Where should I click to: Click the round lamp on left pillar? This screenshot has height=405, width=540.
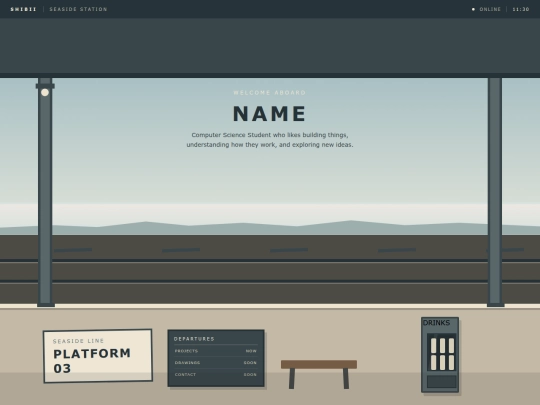(x=45, y=92)
